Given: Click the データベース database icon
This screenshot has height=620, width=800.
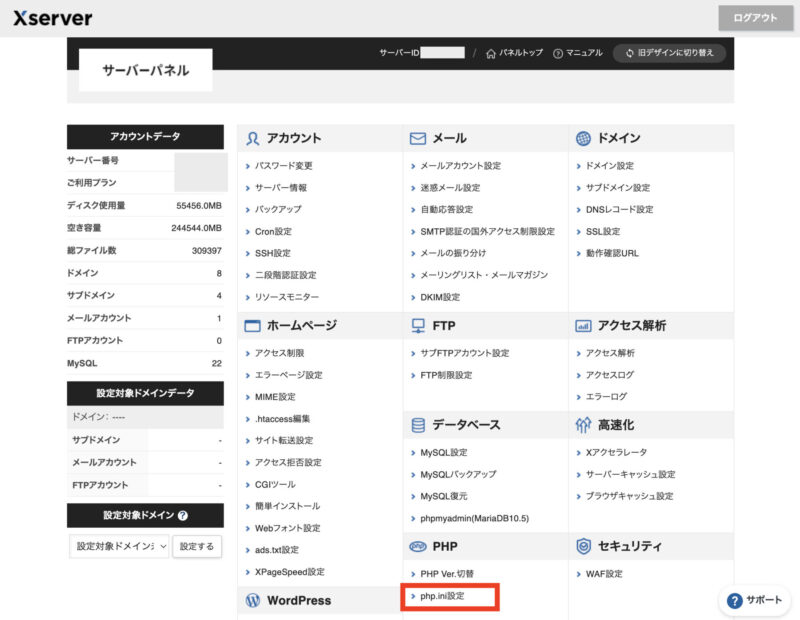Looking at the screenshot, I should point(417,424).
